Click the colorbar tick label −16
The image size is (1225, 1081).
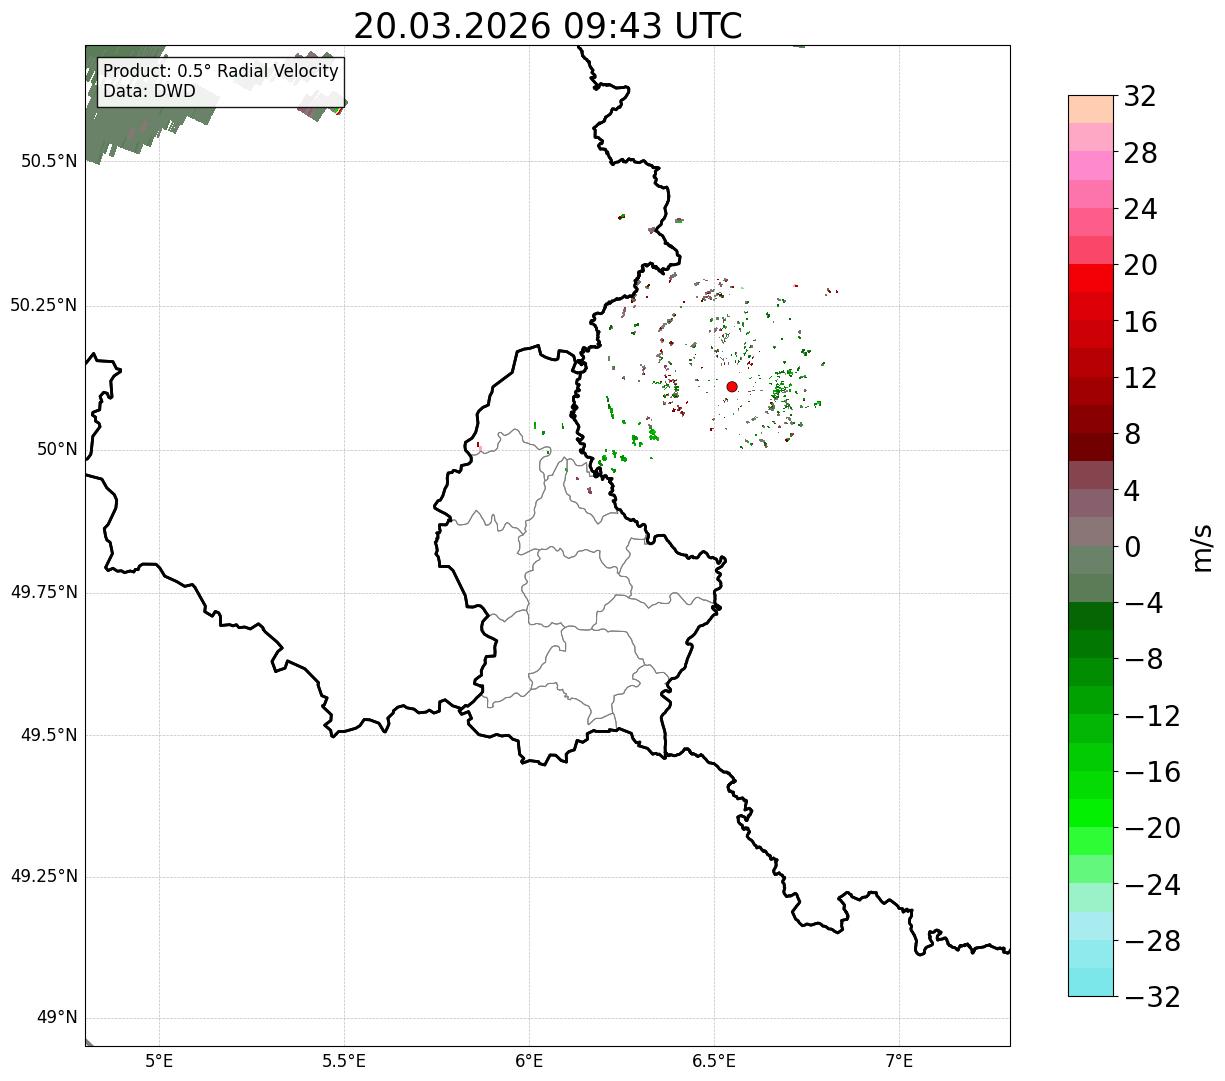pos(1152,772)
